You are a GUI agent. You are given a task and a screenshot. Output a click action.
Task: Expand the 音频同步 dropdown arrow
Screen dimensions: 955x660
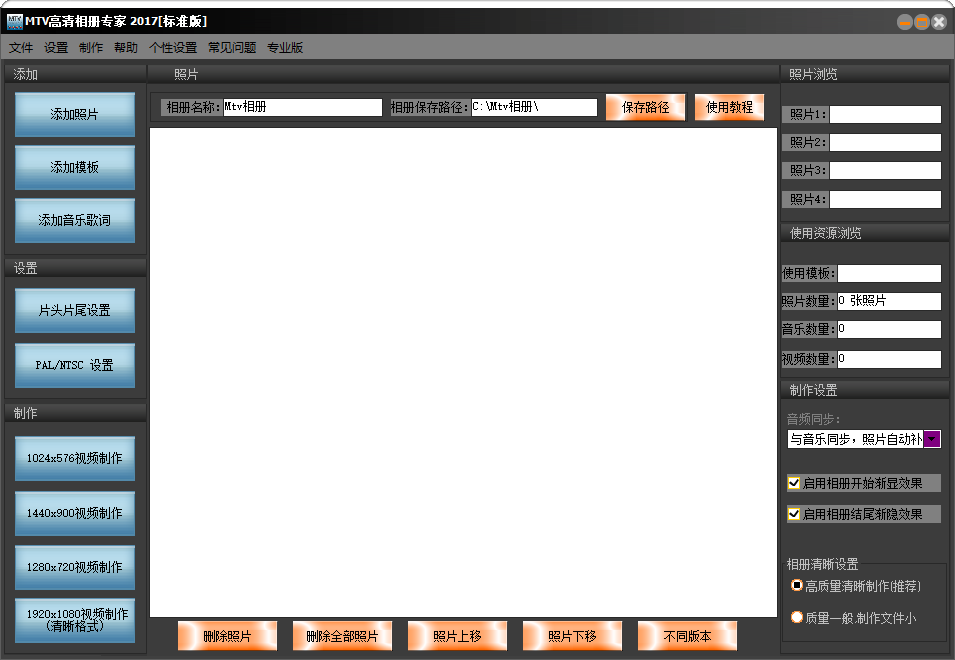pyautogui.click(x=932, y=439)
